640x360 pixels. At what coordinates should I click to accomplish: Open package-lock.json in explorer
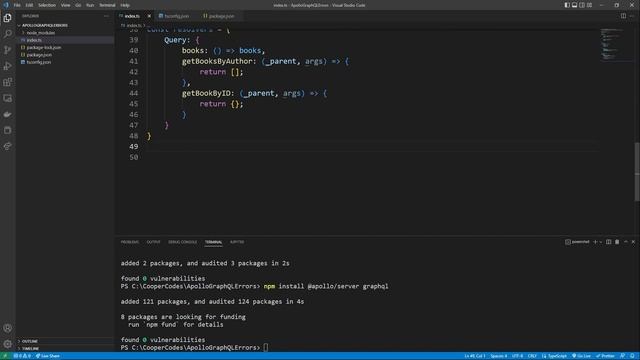click(44, 47)
